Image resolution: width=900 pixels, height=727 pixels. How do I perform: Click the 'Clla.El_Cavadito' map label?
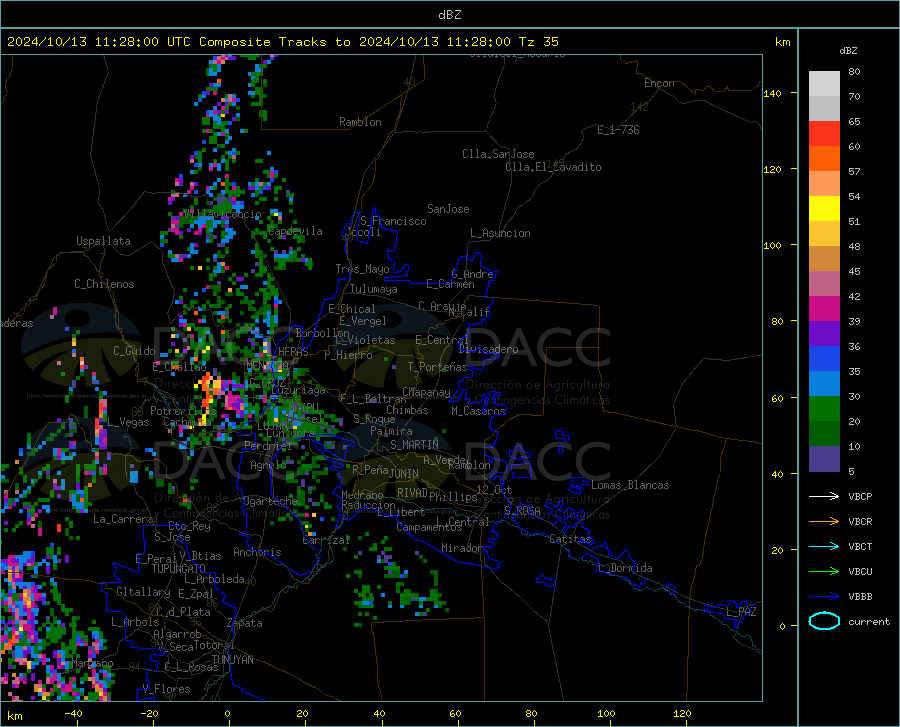pyautogui.click(x=553, y=167)
